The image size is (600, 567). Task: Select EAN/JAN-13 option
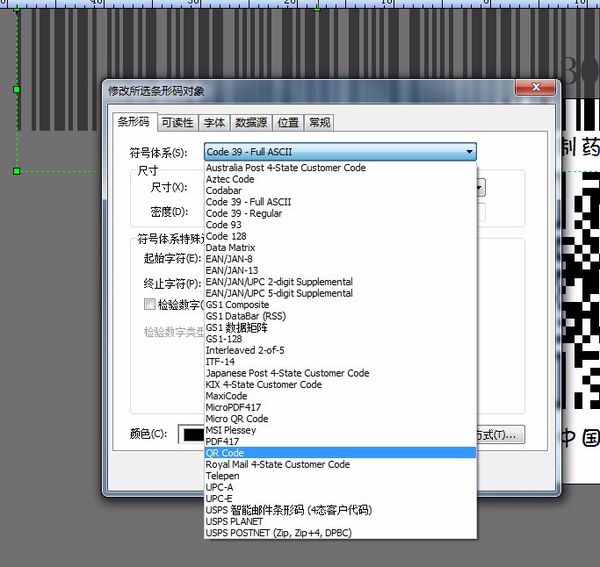point(340,270)
